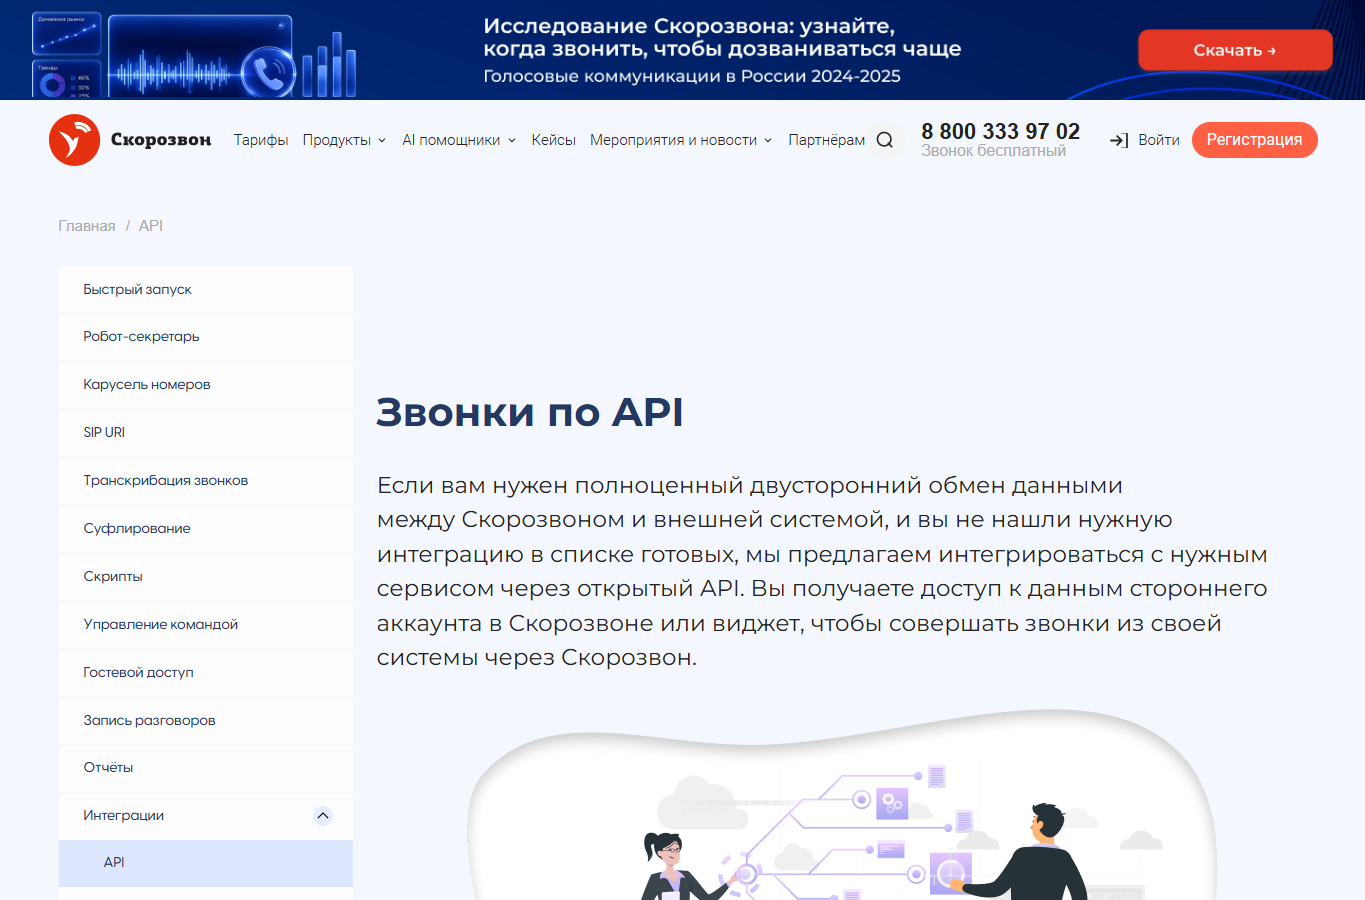Open the Кейсы menu item

click(x=553, y=140)
